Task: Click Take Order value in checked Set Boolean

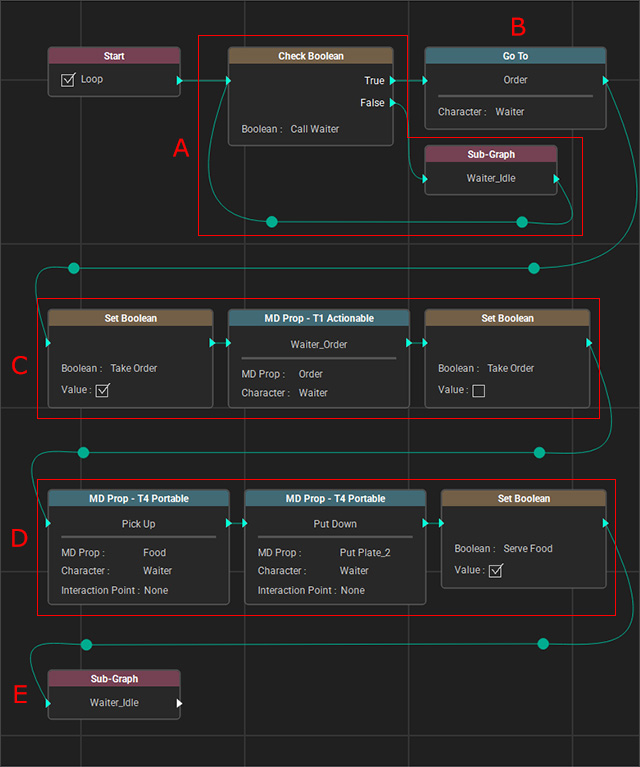Action: point(134,368)
